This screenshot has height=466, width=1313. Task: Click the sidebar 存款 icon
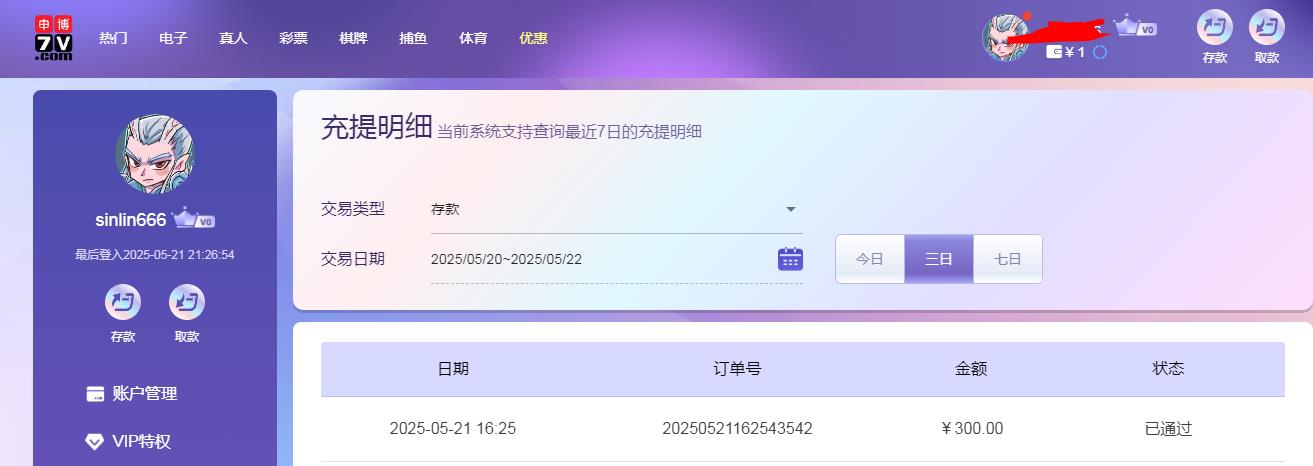click(123, 302)
